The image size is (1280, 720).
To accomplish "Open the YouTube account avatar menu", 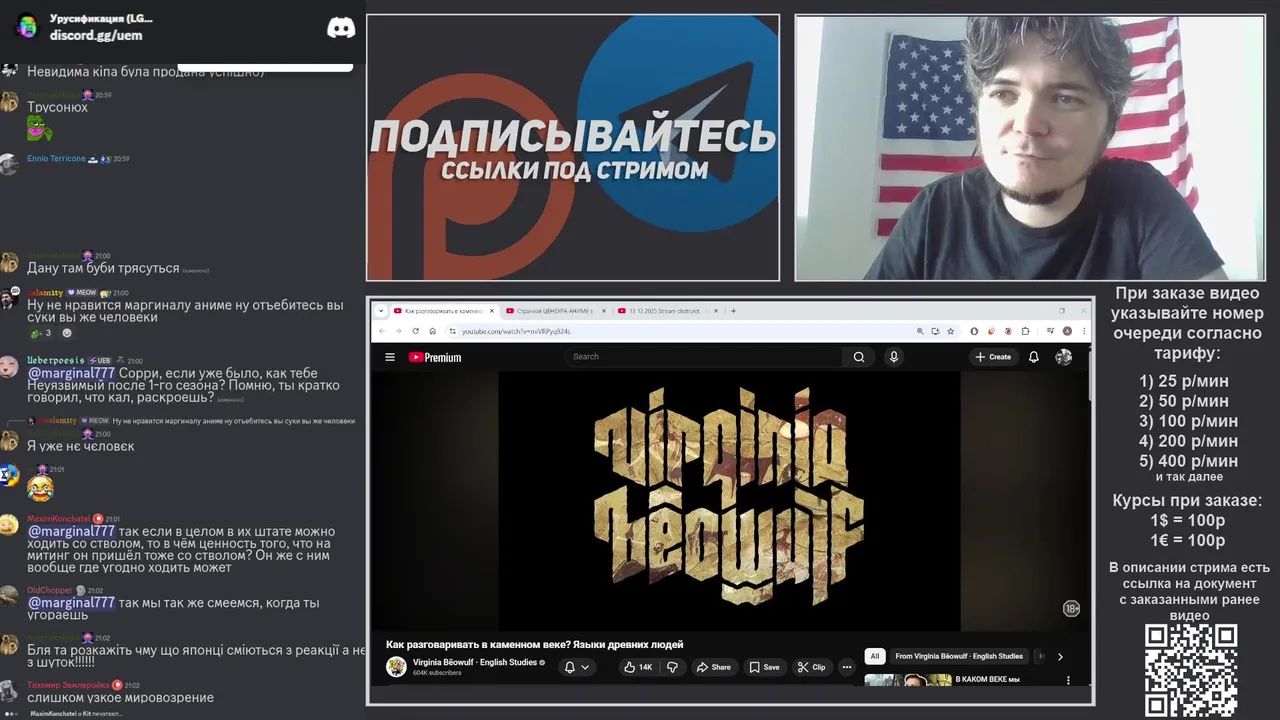I will pyautogui.click(x=1064, y=357).
